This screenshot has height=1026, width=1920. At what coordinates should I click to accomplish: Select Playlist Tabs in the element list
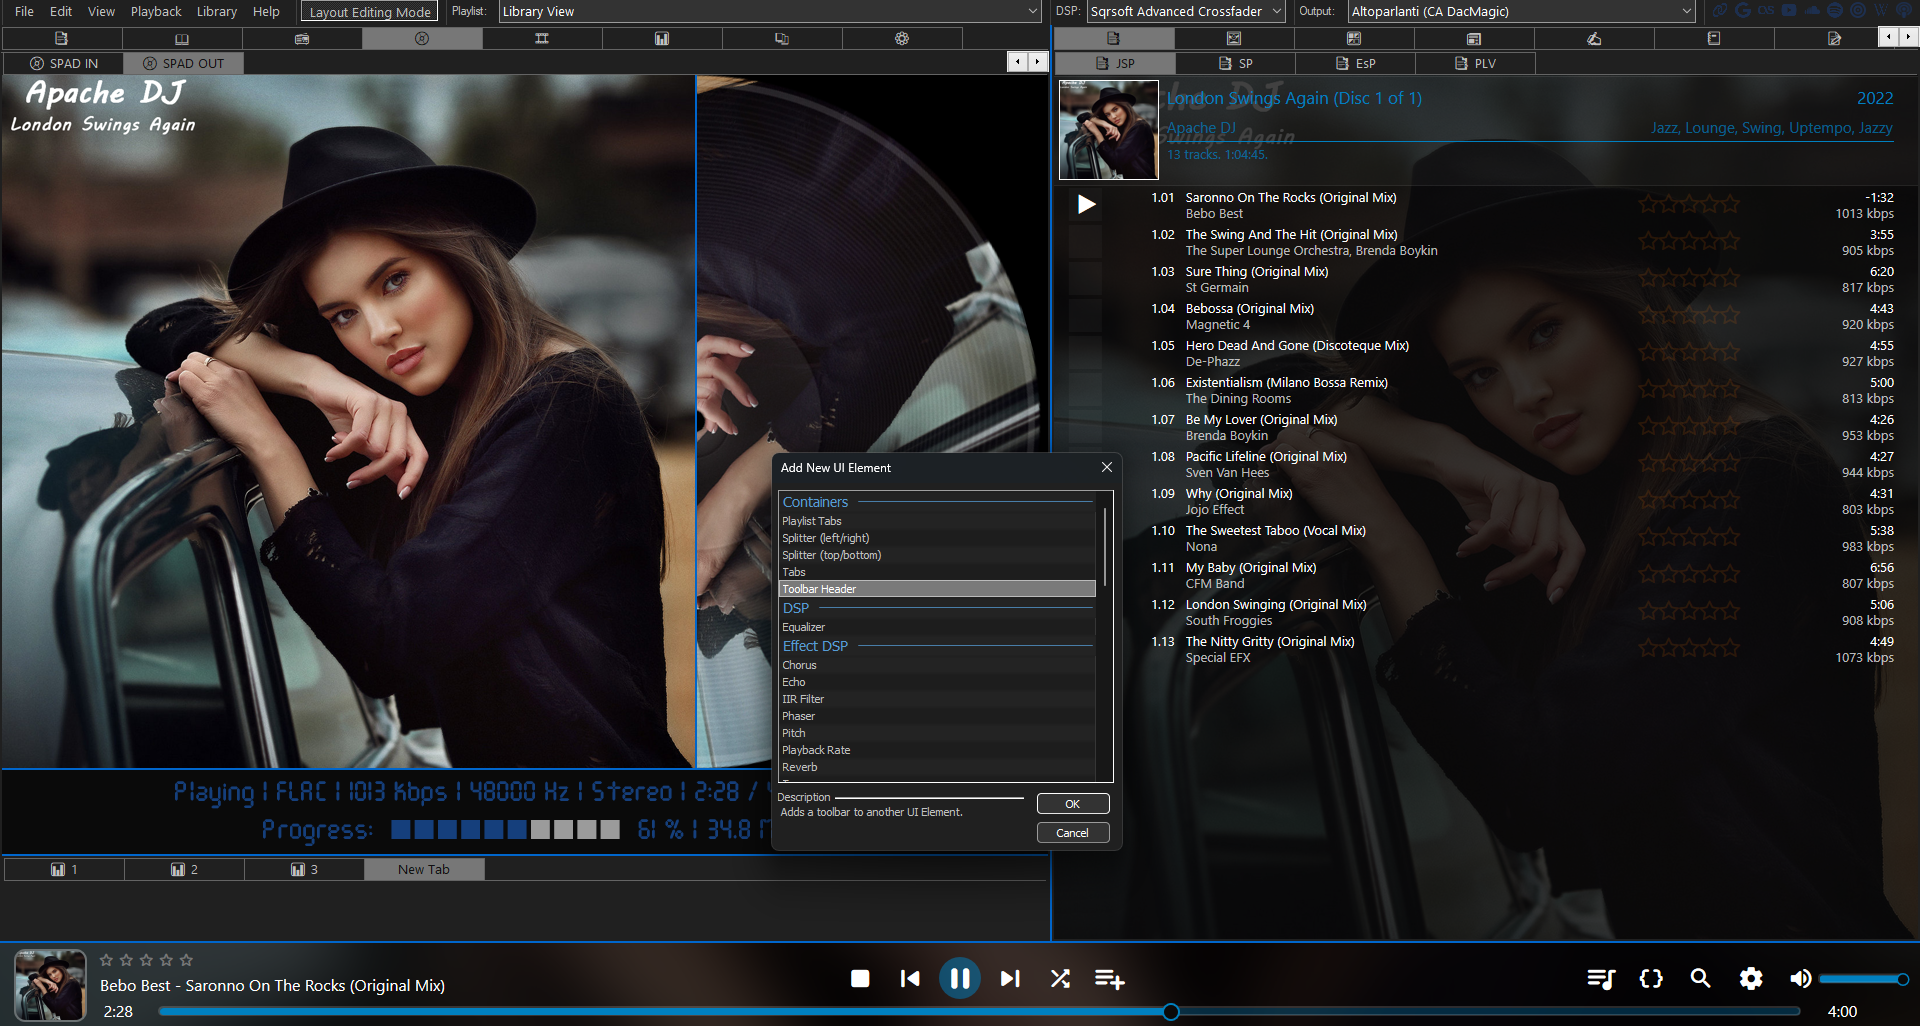click(937, 521)
